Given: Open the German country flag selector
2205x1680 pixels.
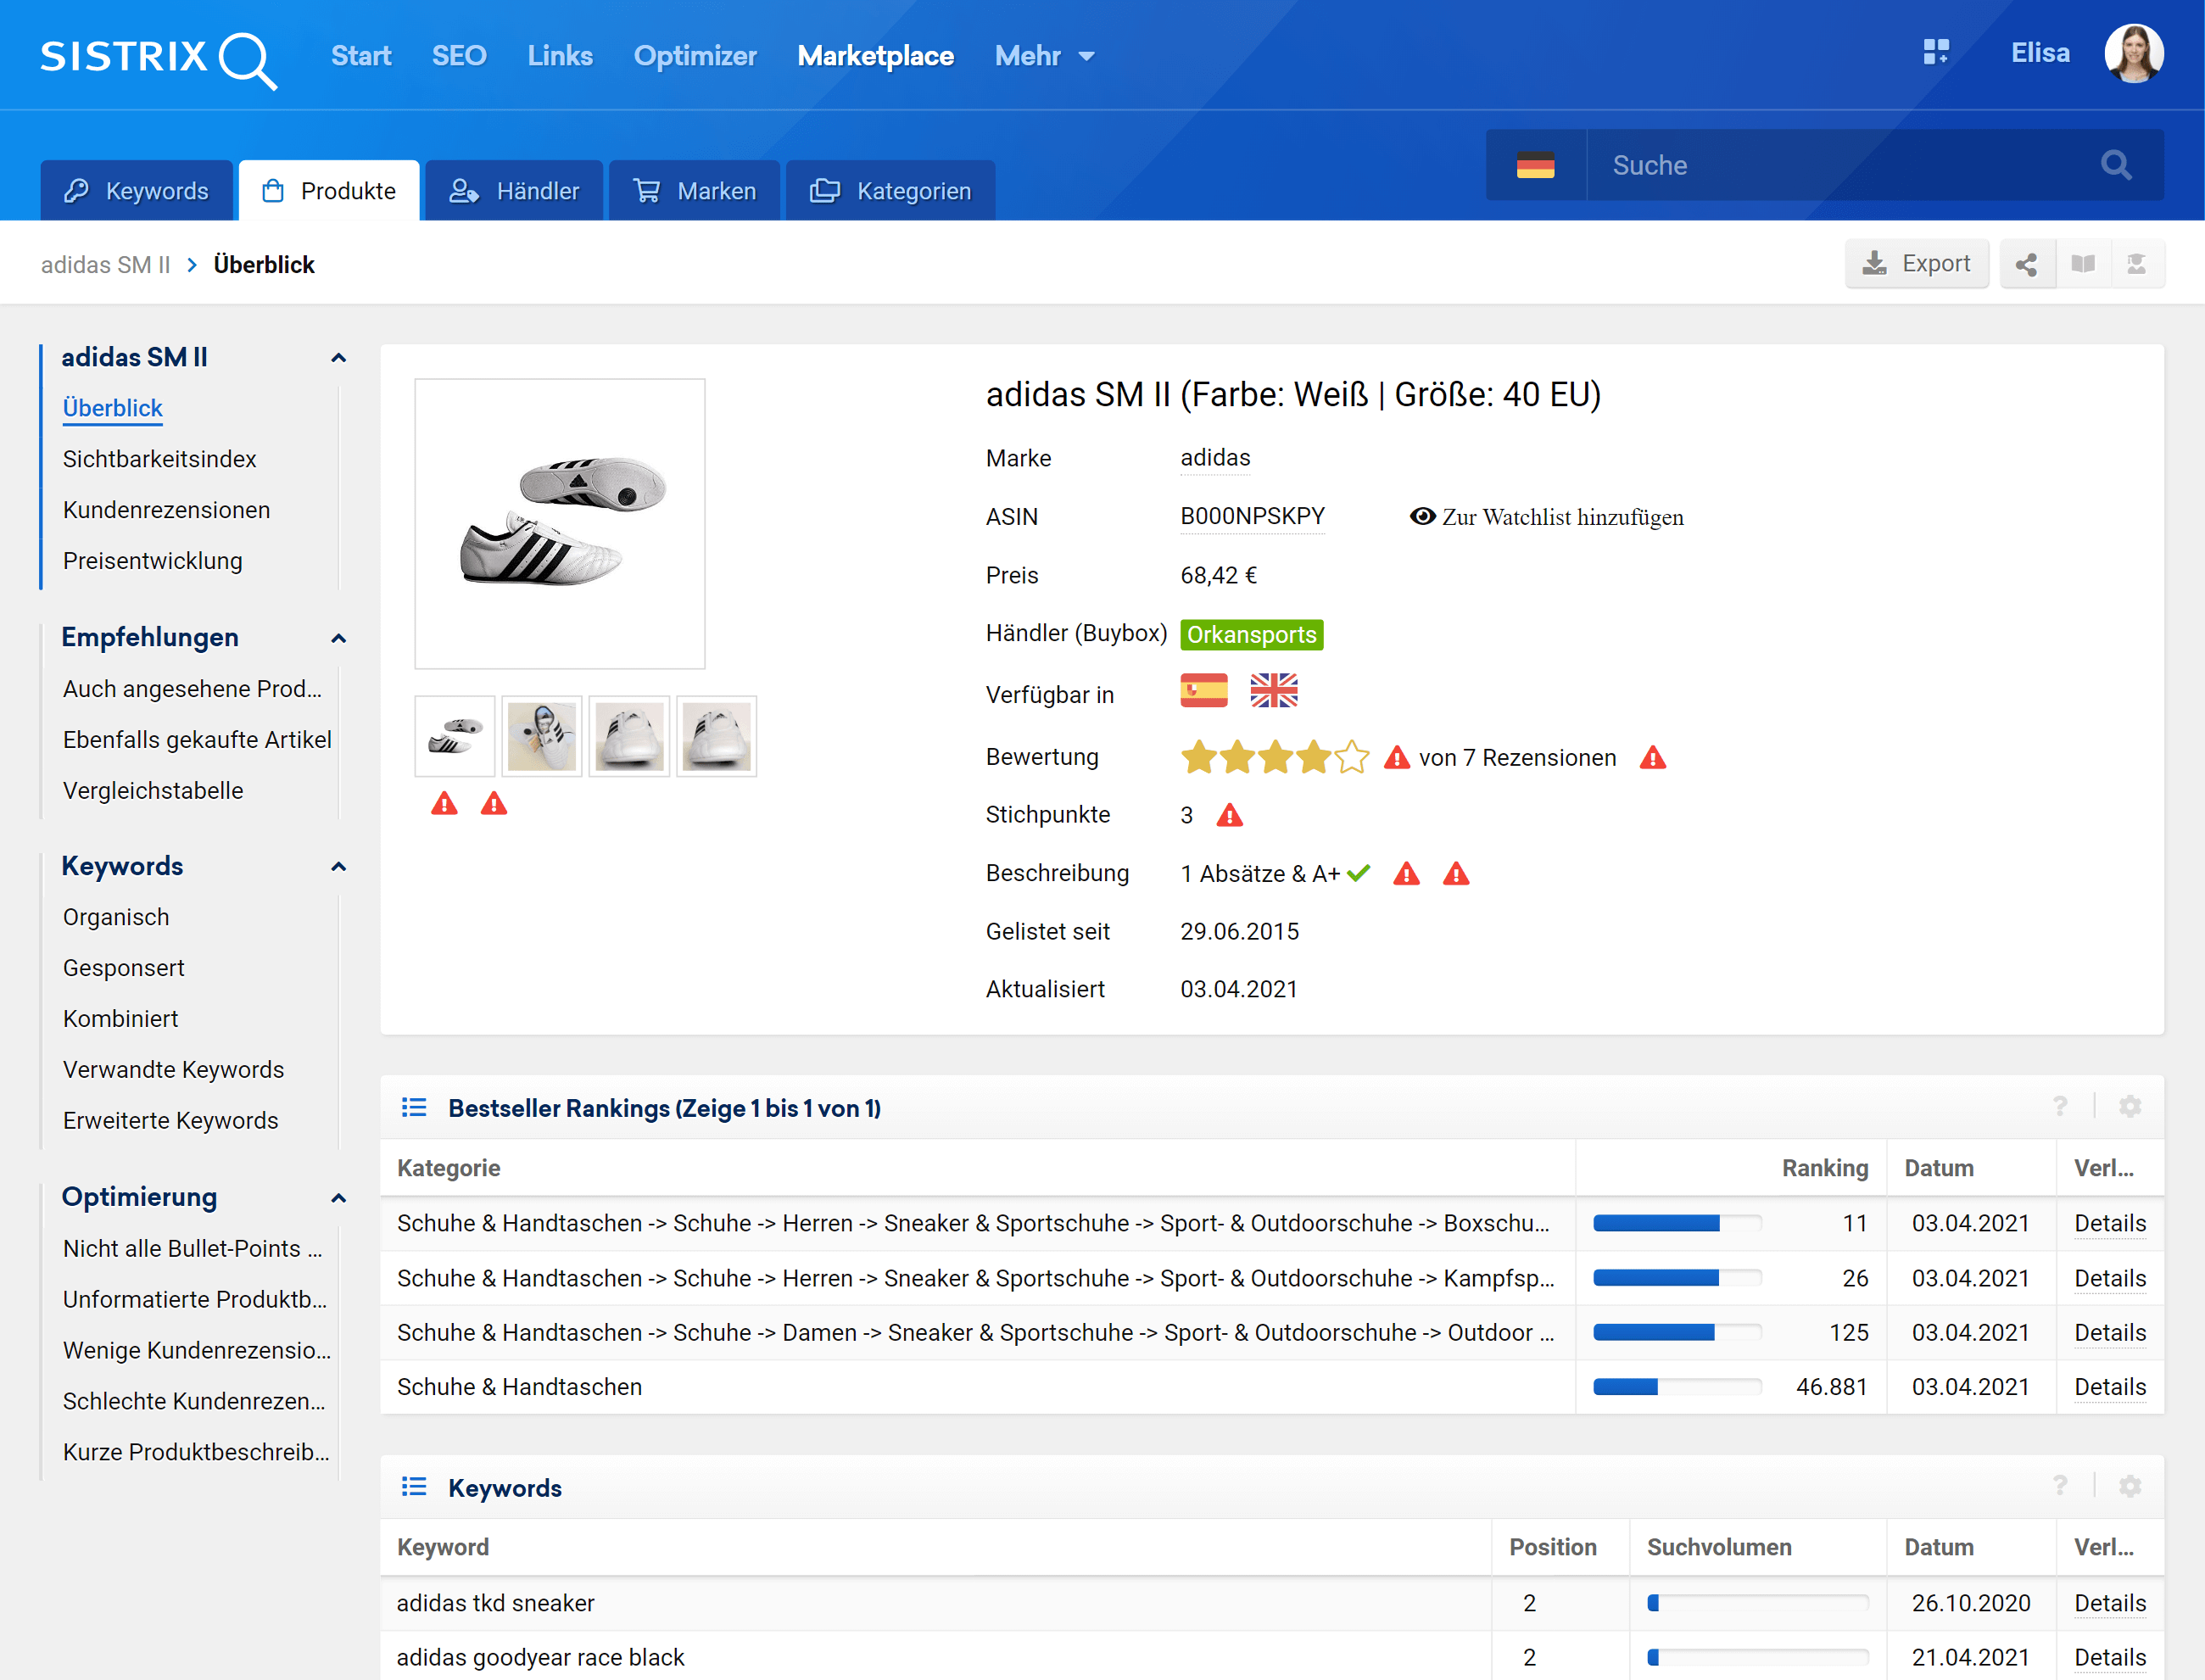Looking at the screenshot, I should (1535, 165).
